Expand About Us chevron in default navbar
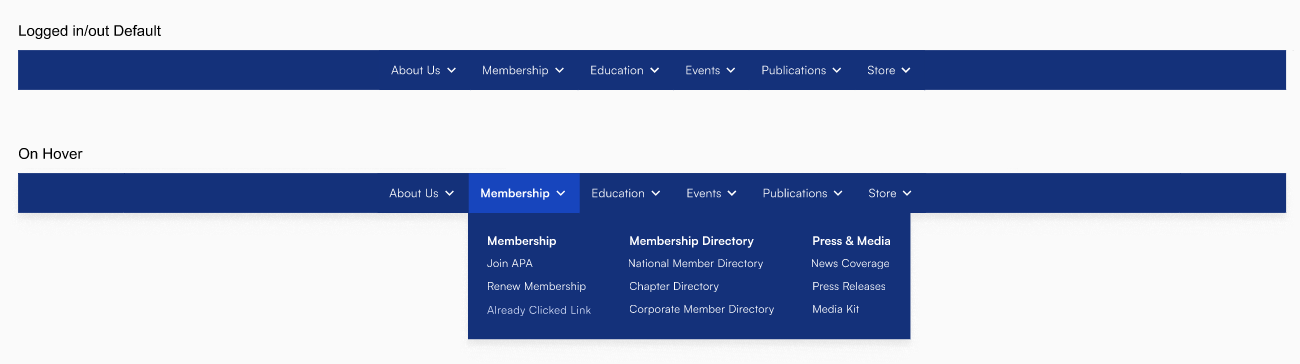 [x=451, y=70]
